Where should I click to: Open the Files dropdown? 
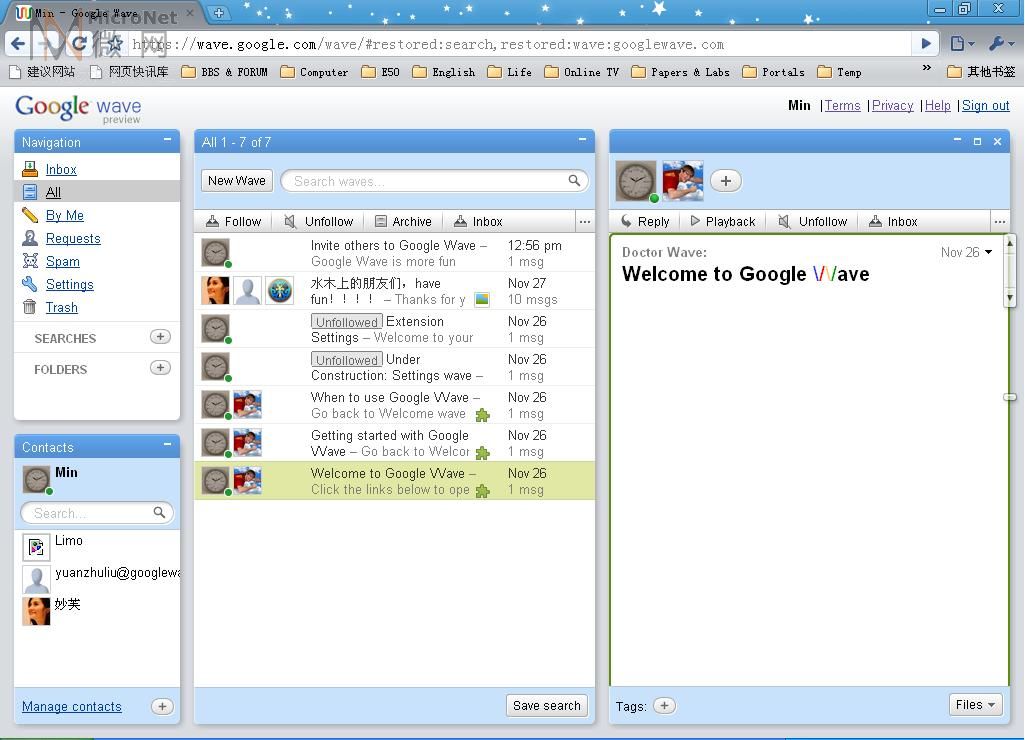tap(975, 704)
